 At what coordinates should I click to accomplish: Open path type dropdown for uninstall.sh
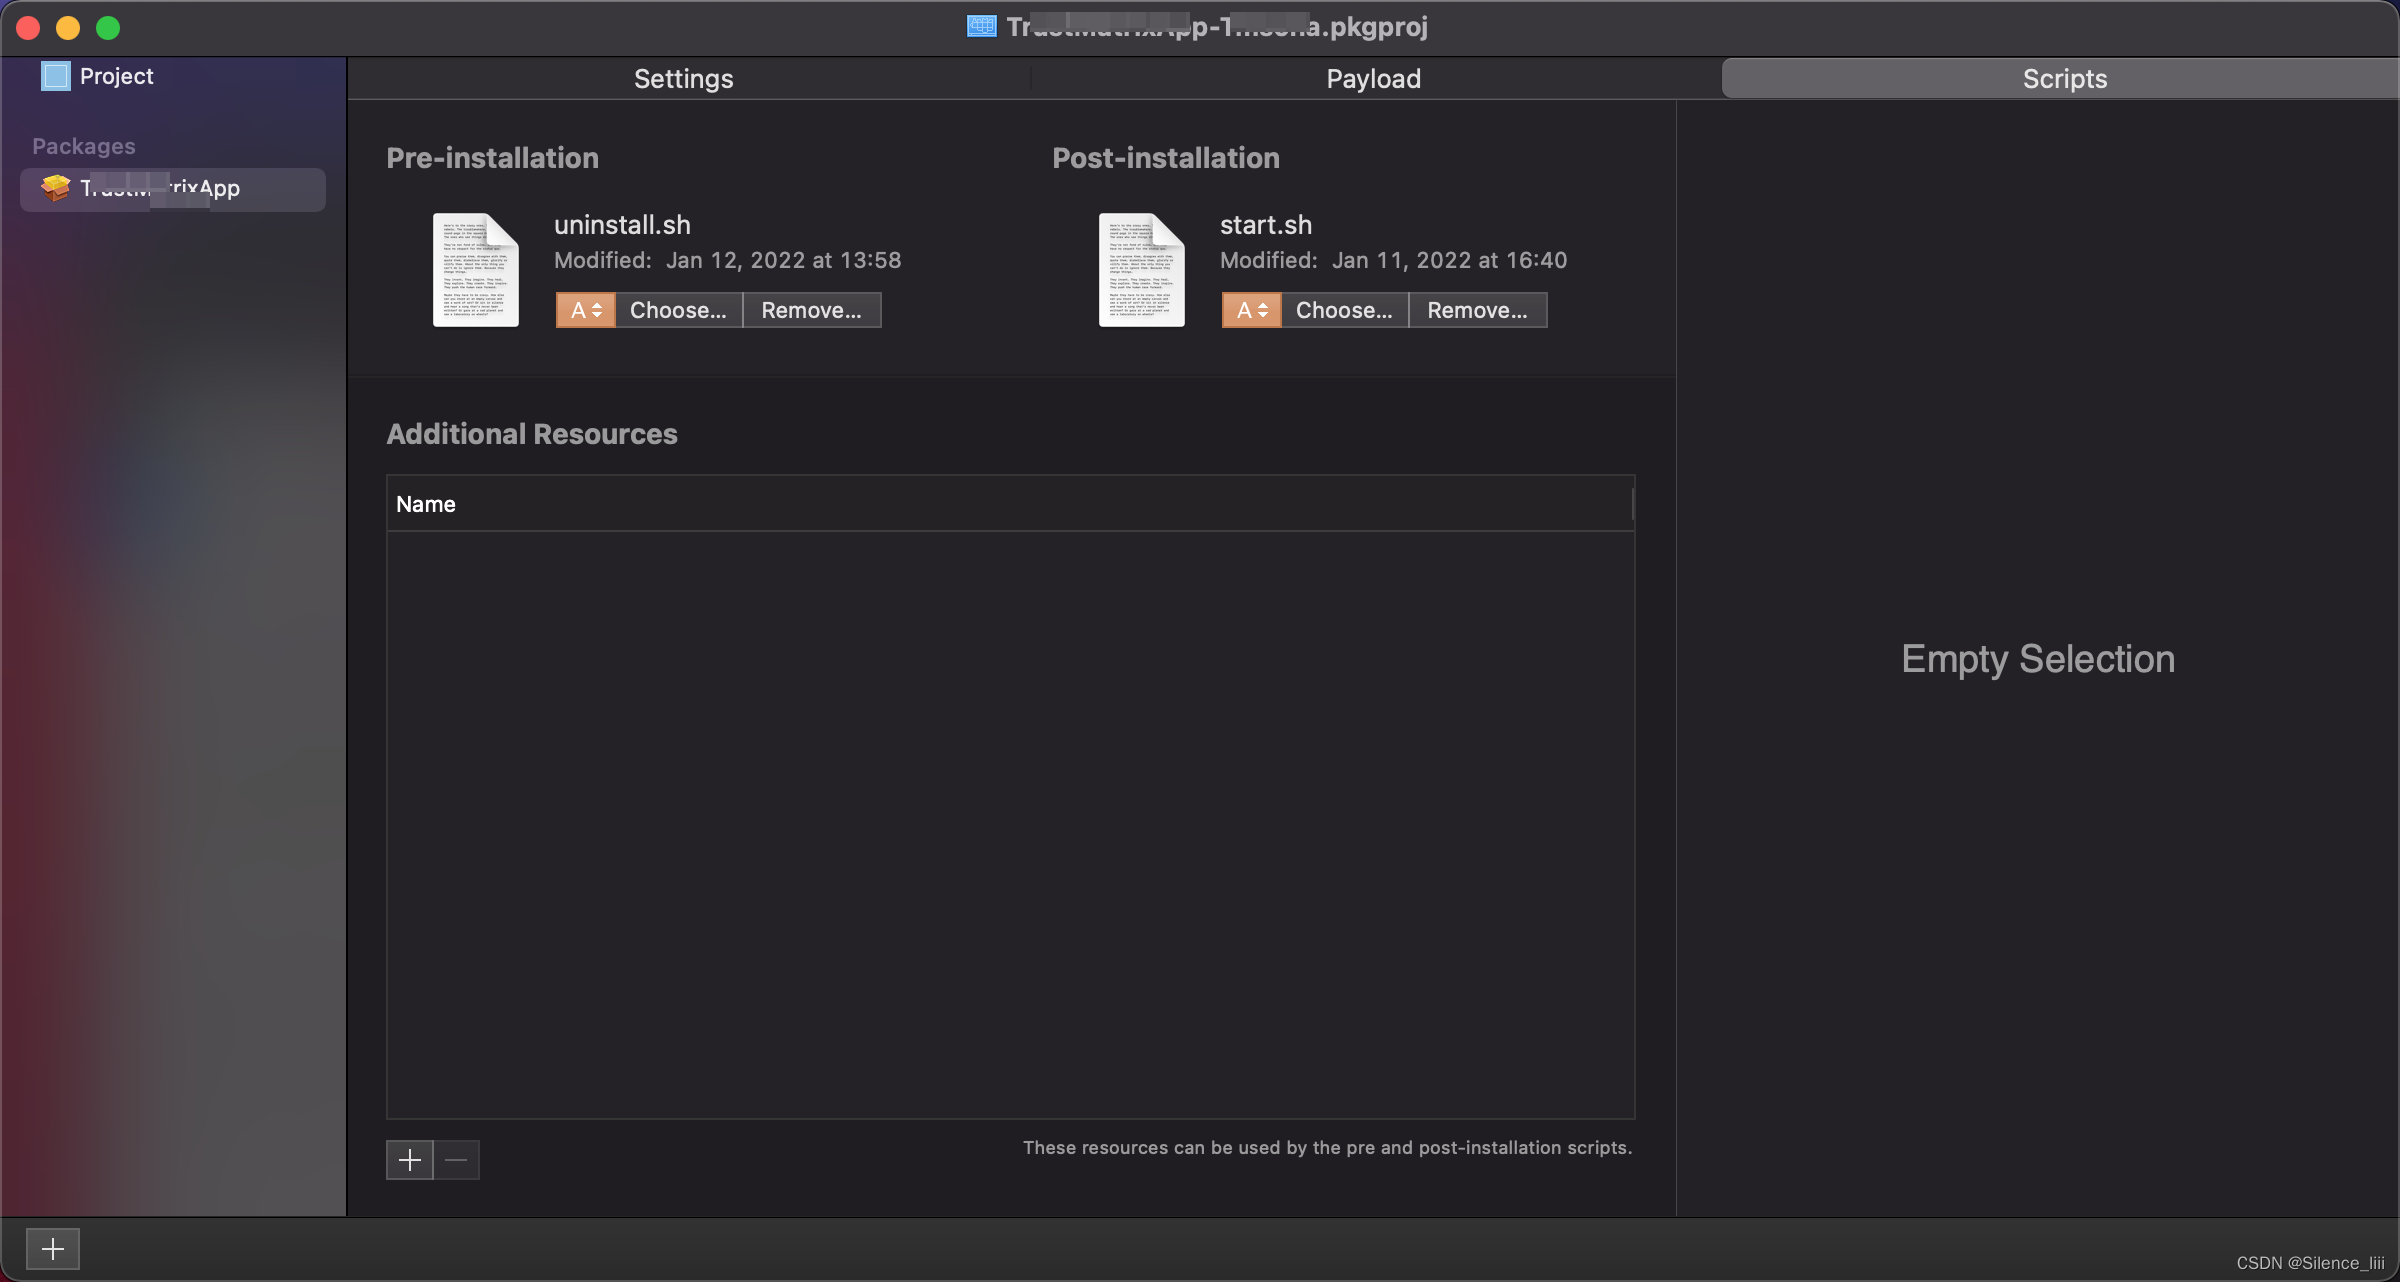pyautogui.click(x=586, y=310)
